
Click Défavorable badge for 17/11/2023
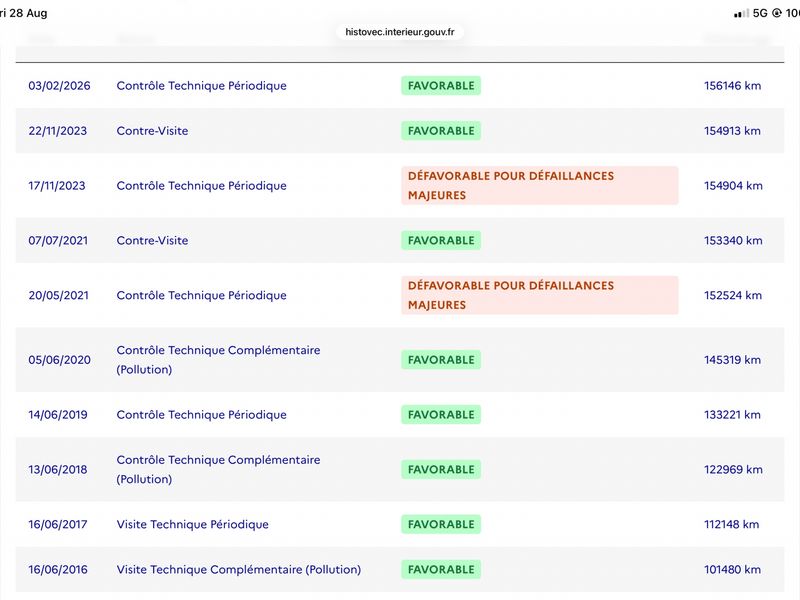coord(540,186)
